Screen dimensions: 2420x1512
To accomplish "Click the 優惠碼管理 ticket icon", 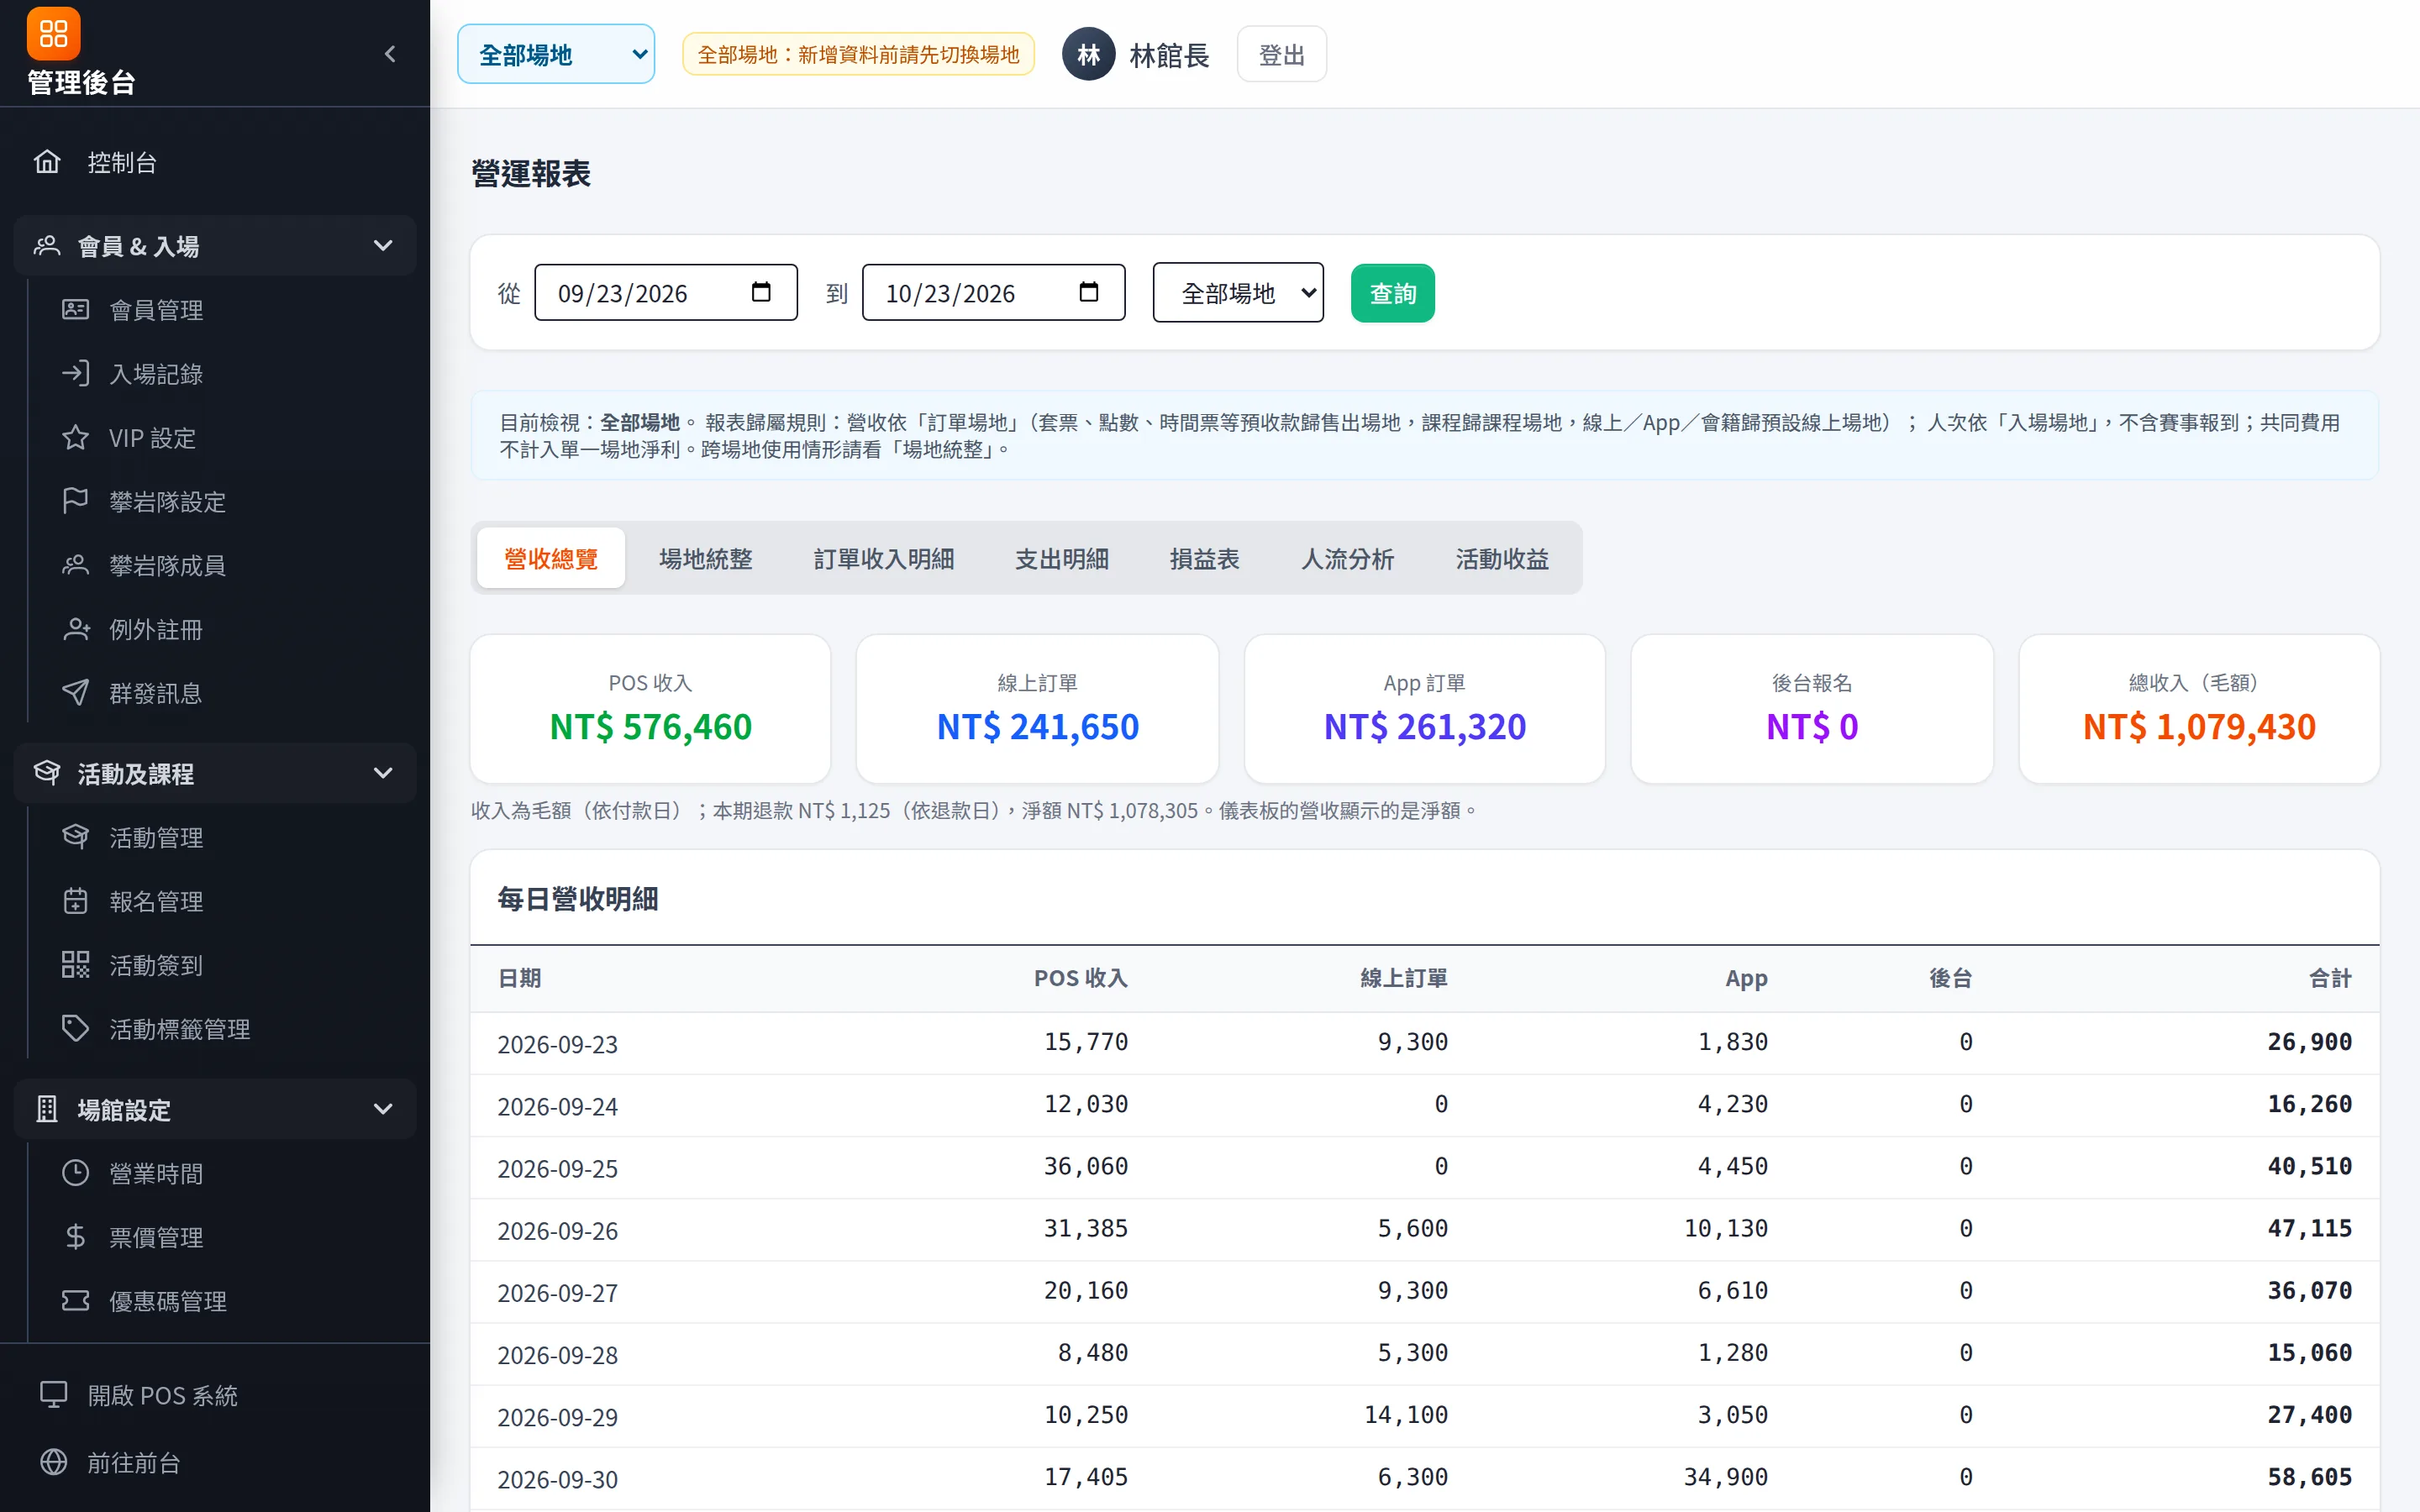I will pyautogui.click(x=75, y=1301).
